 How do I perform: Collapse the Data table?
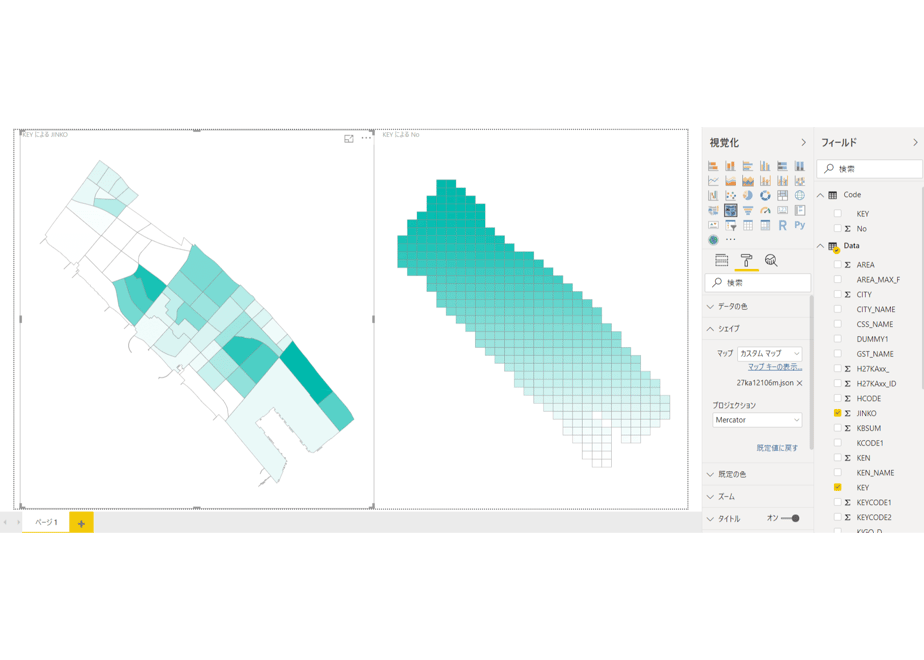click(820, 246)
